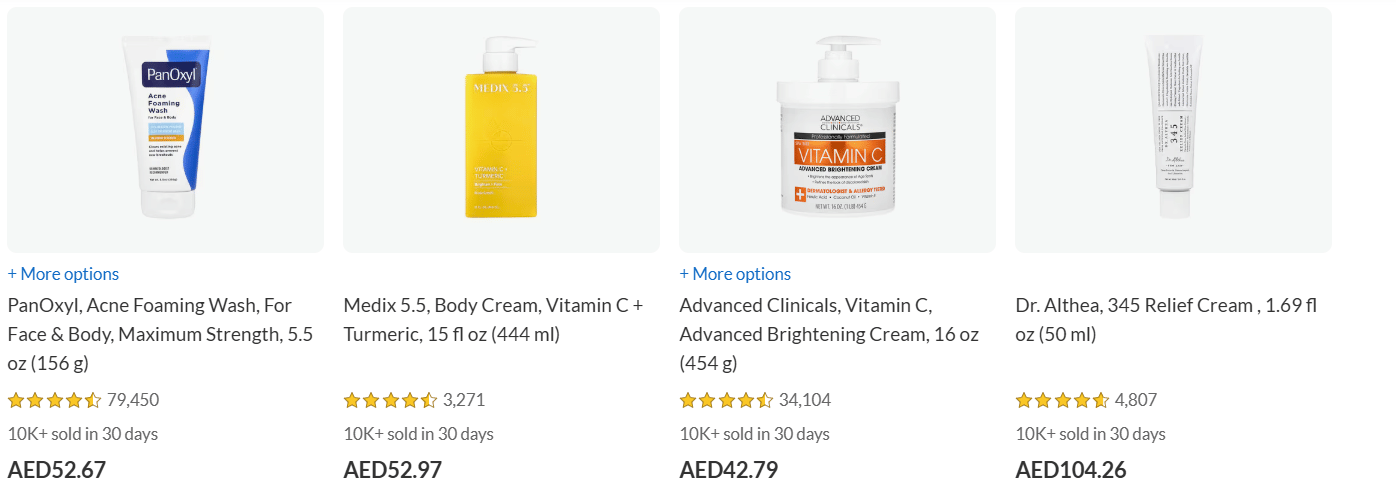View the 34,104 reviews for Advanced Clinicals

(x=805, y=401)
